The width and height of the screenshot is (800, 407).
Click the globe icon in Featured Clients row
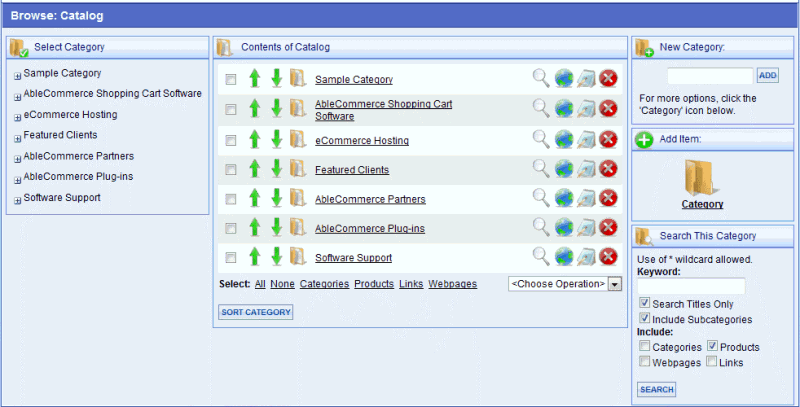point(564,169)
